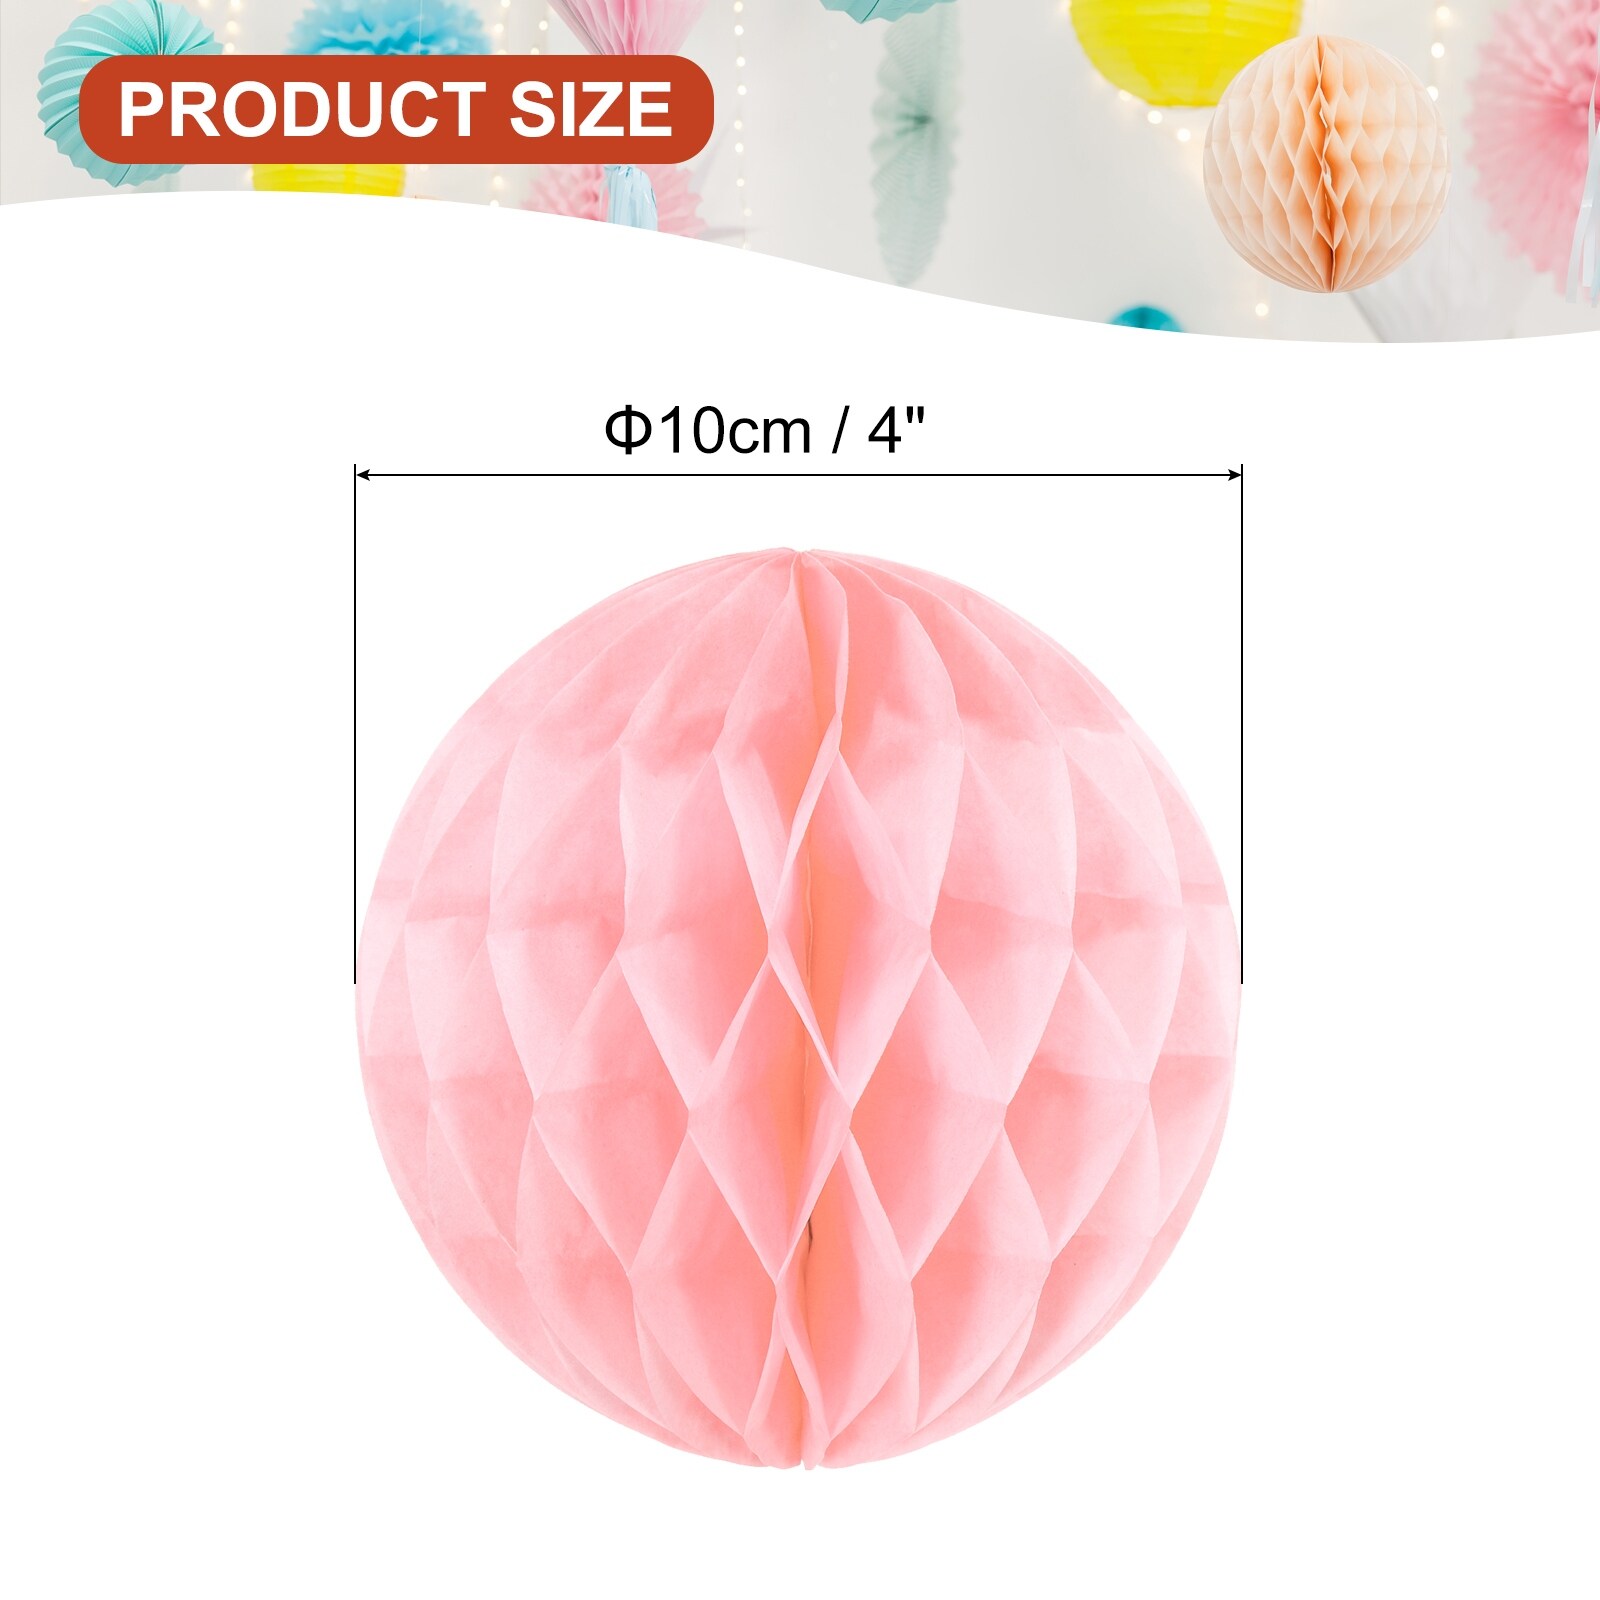Click the small teal ball below header
Image resolution: width=1600 pixels, height=1600 pixels.
(1148, 318)
